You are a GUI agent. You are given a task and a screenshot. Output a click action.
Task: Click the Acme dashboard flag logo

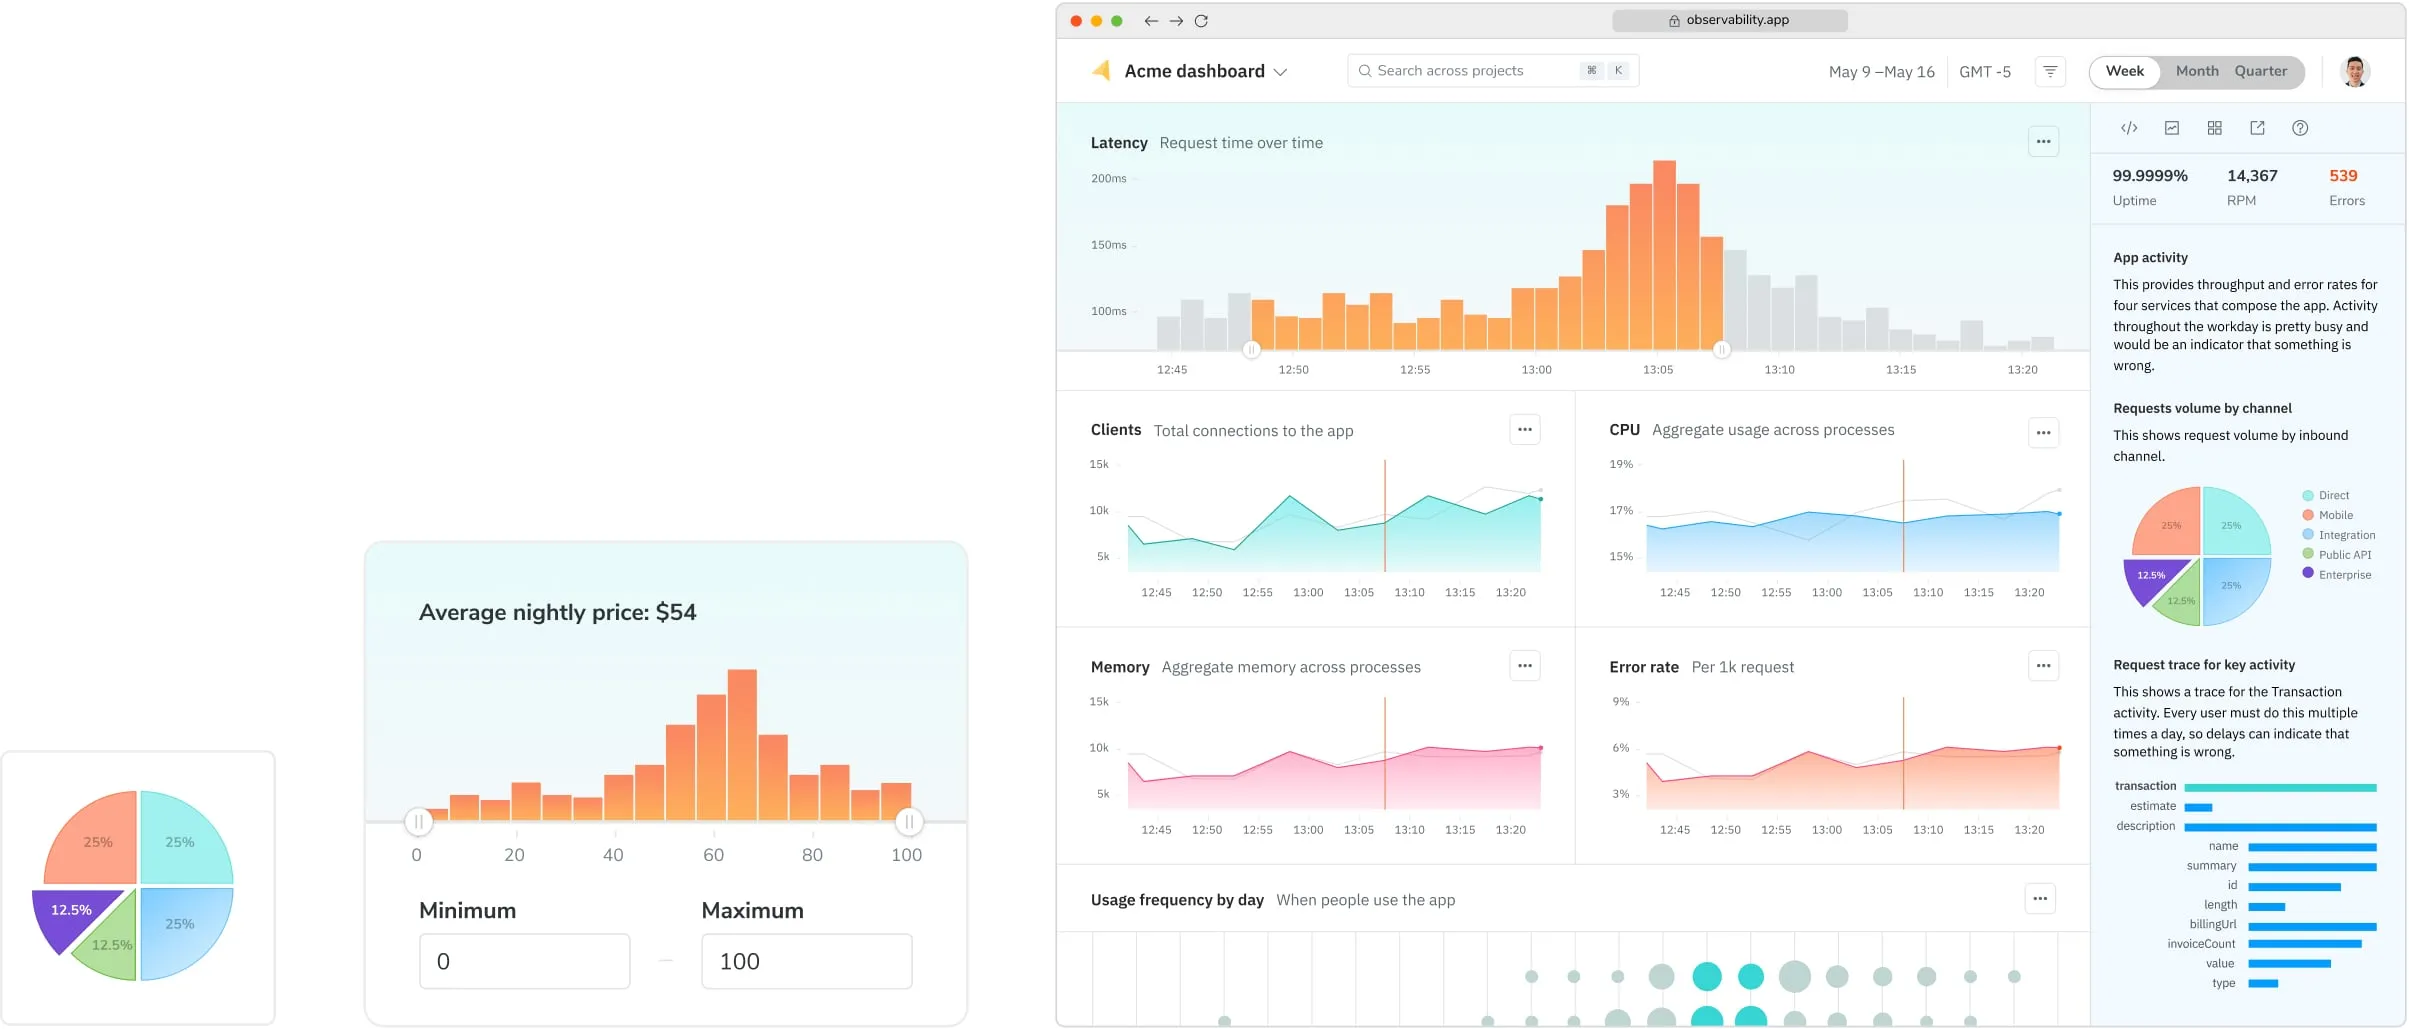(x=1101, y=70)
